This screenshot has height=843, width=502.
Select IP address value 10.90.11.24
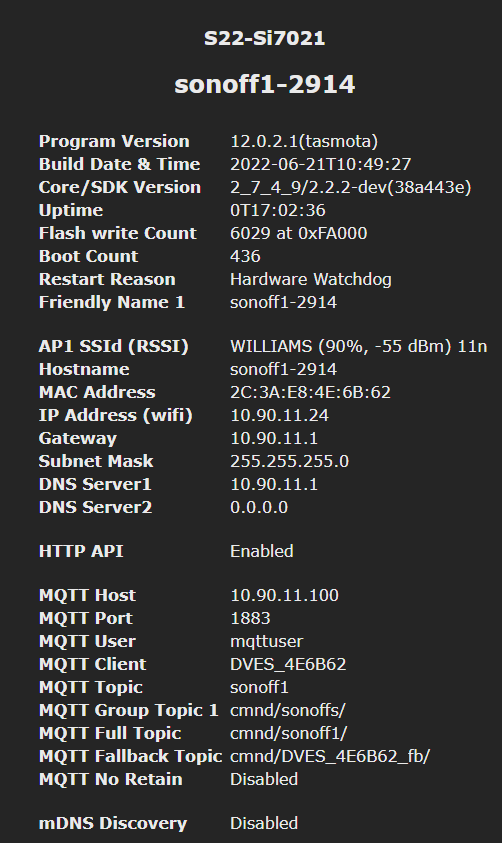[x=279, y=416]
